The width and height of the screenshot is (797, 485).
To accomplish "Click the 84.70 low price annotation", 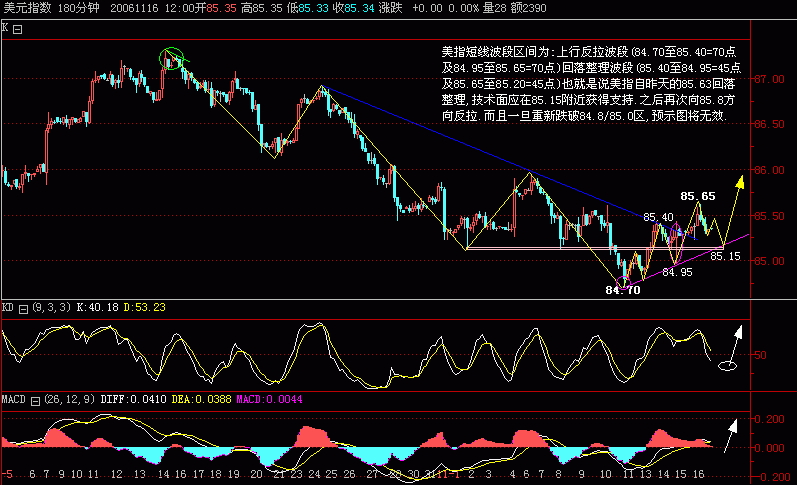I will [x=623, y=290].
